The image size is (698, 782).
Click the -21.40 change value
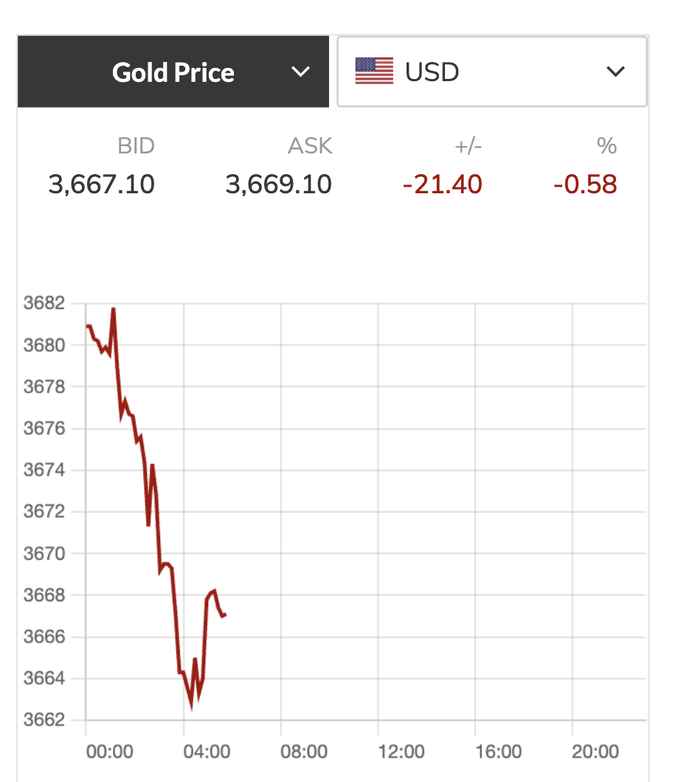(442, 184)
